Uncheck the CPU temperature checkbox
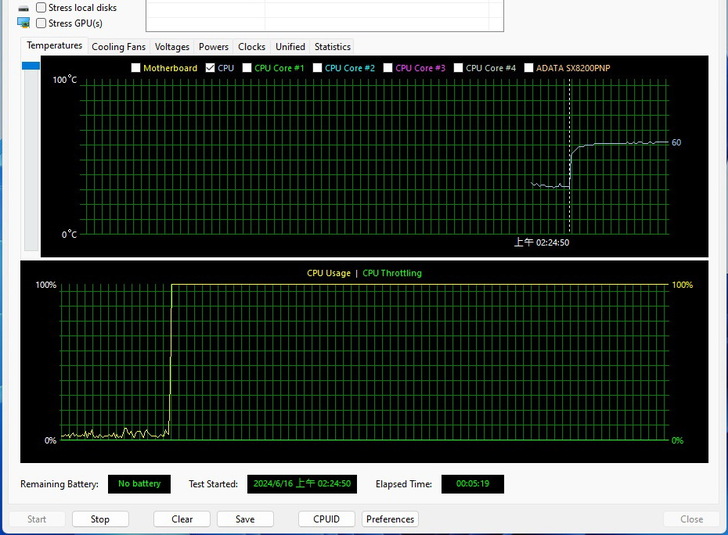Screen dimensions: 728x535 tap(210, 68)
